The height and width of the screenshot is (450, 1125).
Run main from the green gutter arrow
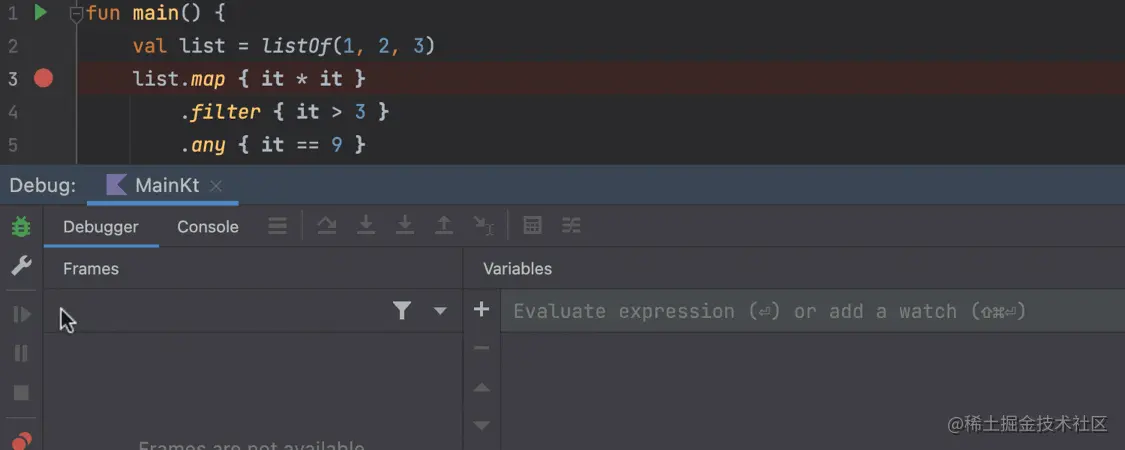point(40,12)
